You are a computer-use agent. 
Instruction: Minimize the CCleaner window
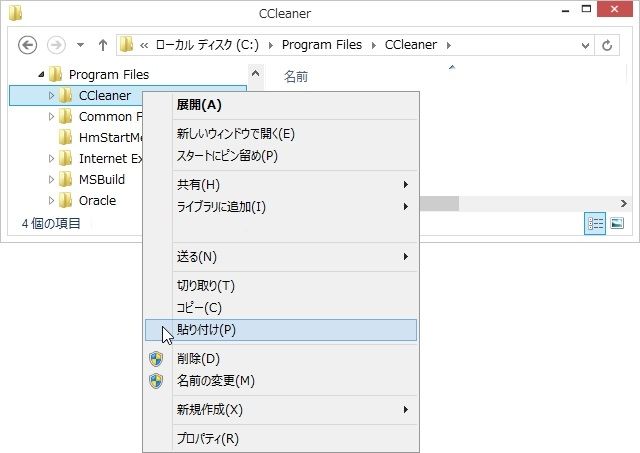[566, 11]
